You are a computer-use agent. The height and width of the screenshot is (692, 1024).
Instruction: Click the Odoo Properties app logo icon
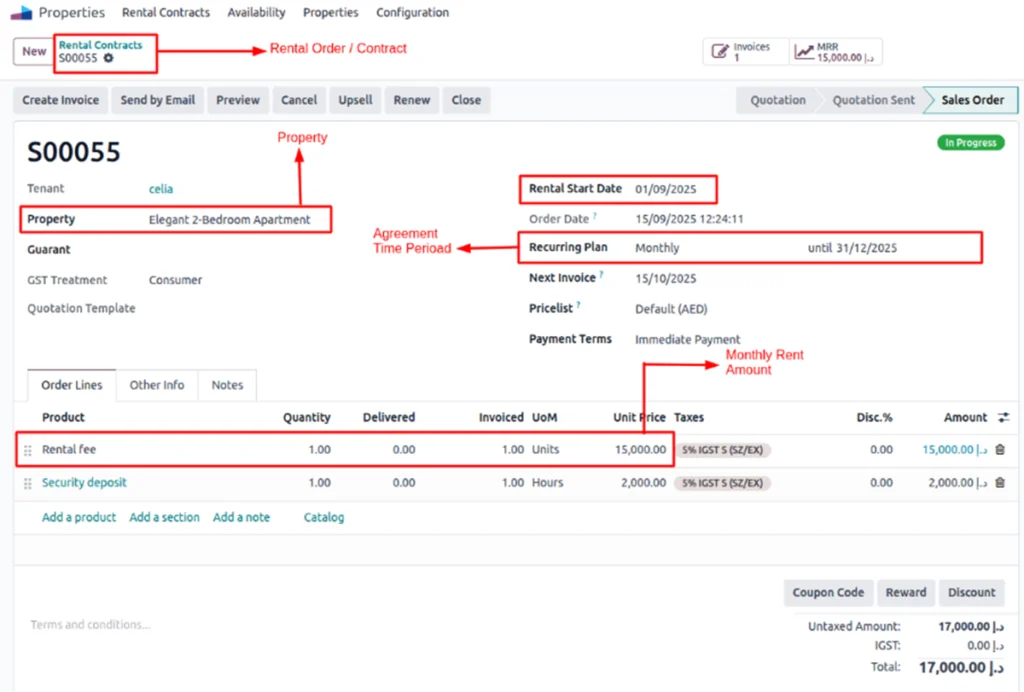(21, 12)
